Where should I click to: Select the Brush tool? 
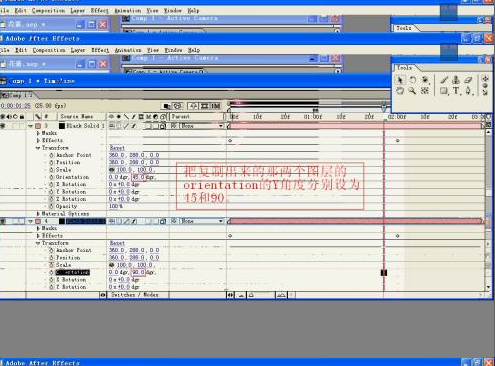[x=444, y=80]
